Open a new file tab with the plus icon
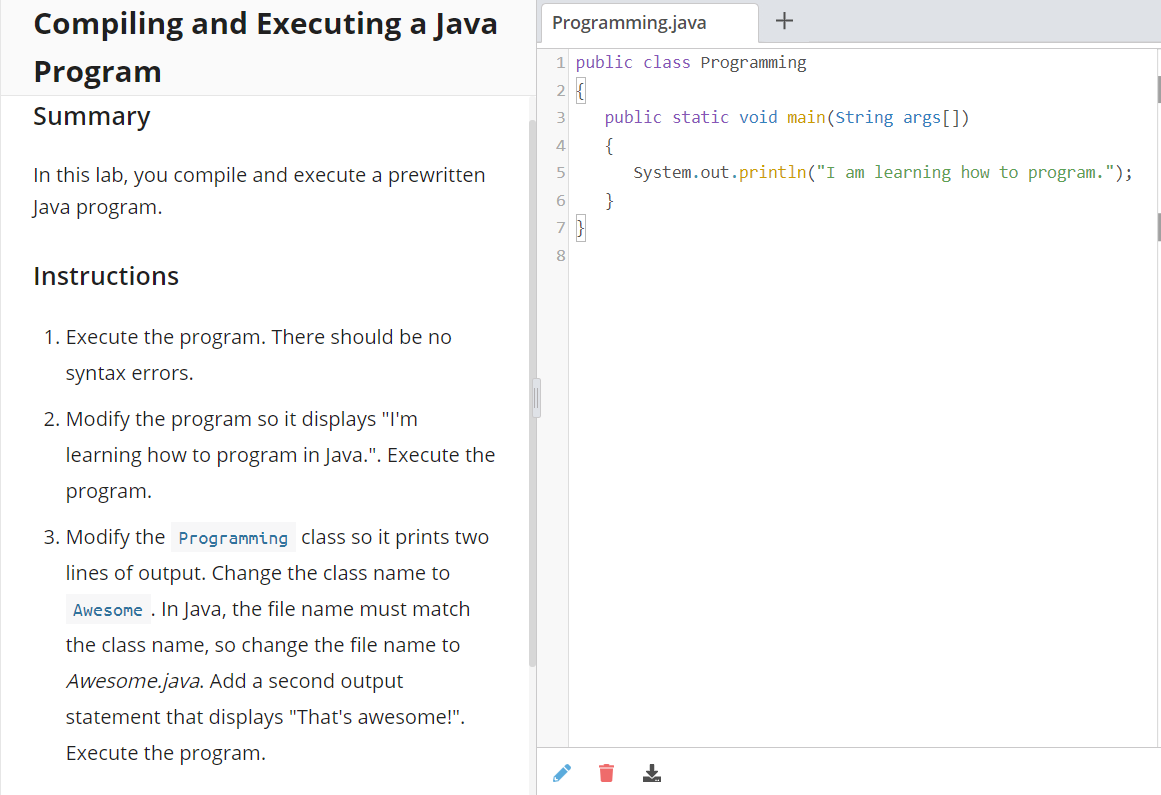This screenshot has height=795, width=1161. coord(783,21)
